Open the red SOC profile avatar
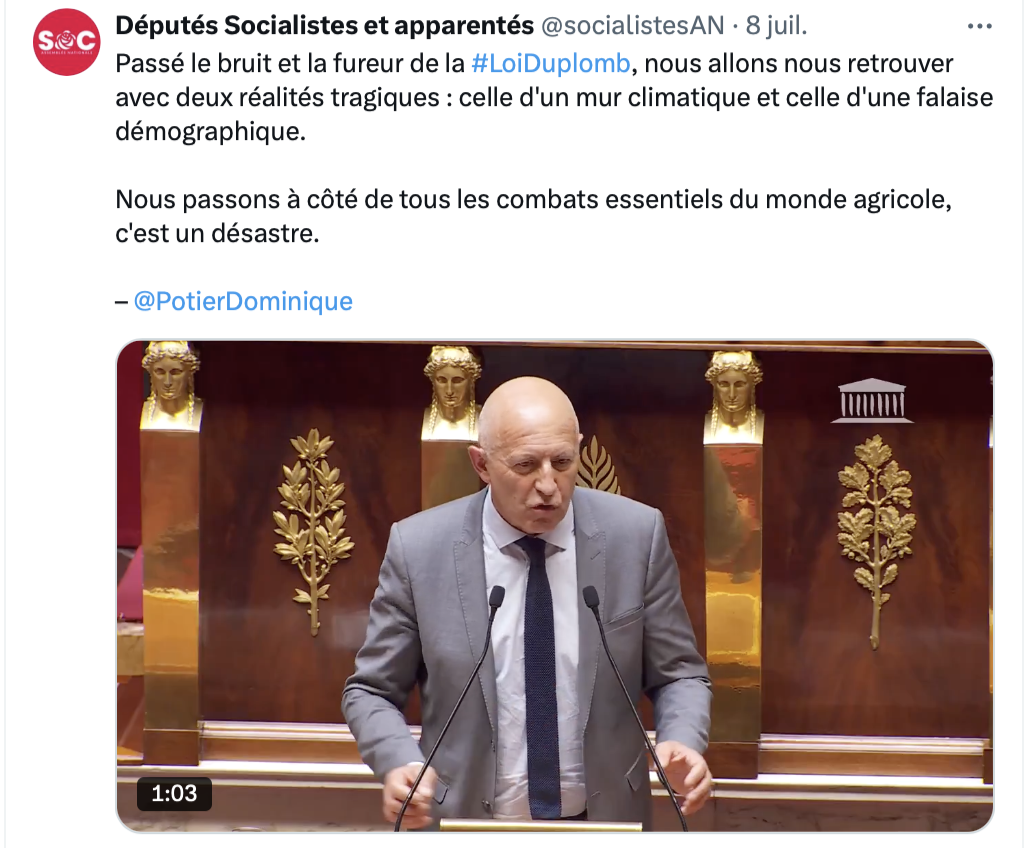This screenshot has height=848, width=1024. pos(67,42)
